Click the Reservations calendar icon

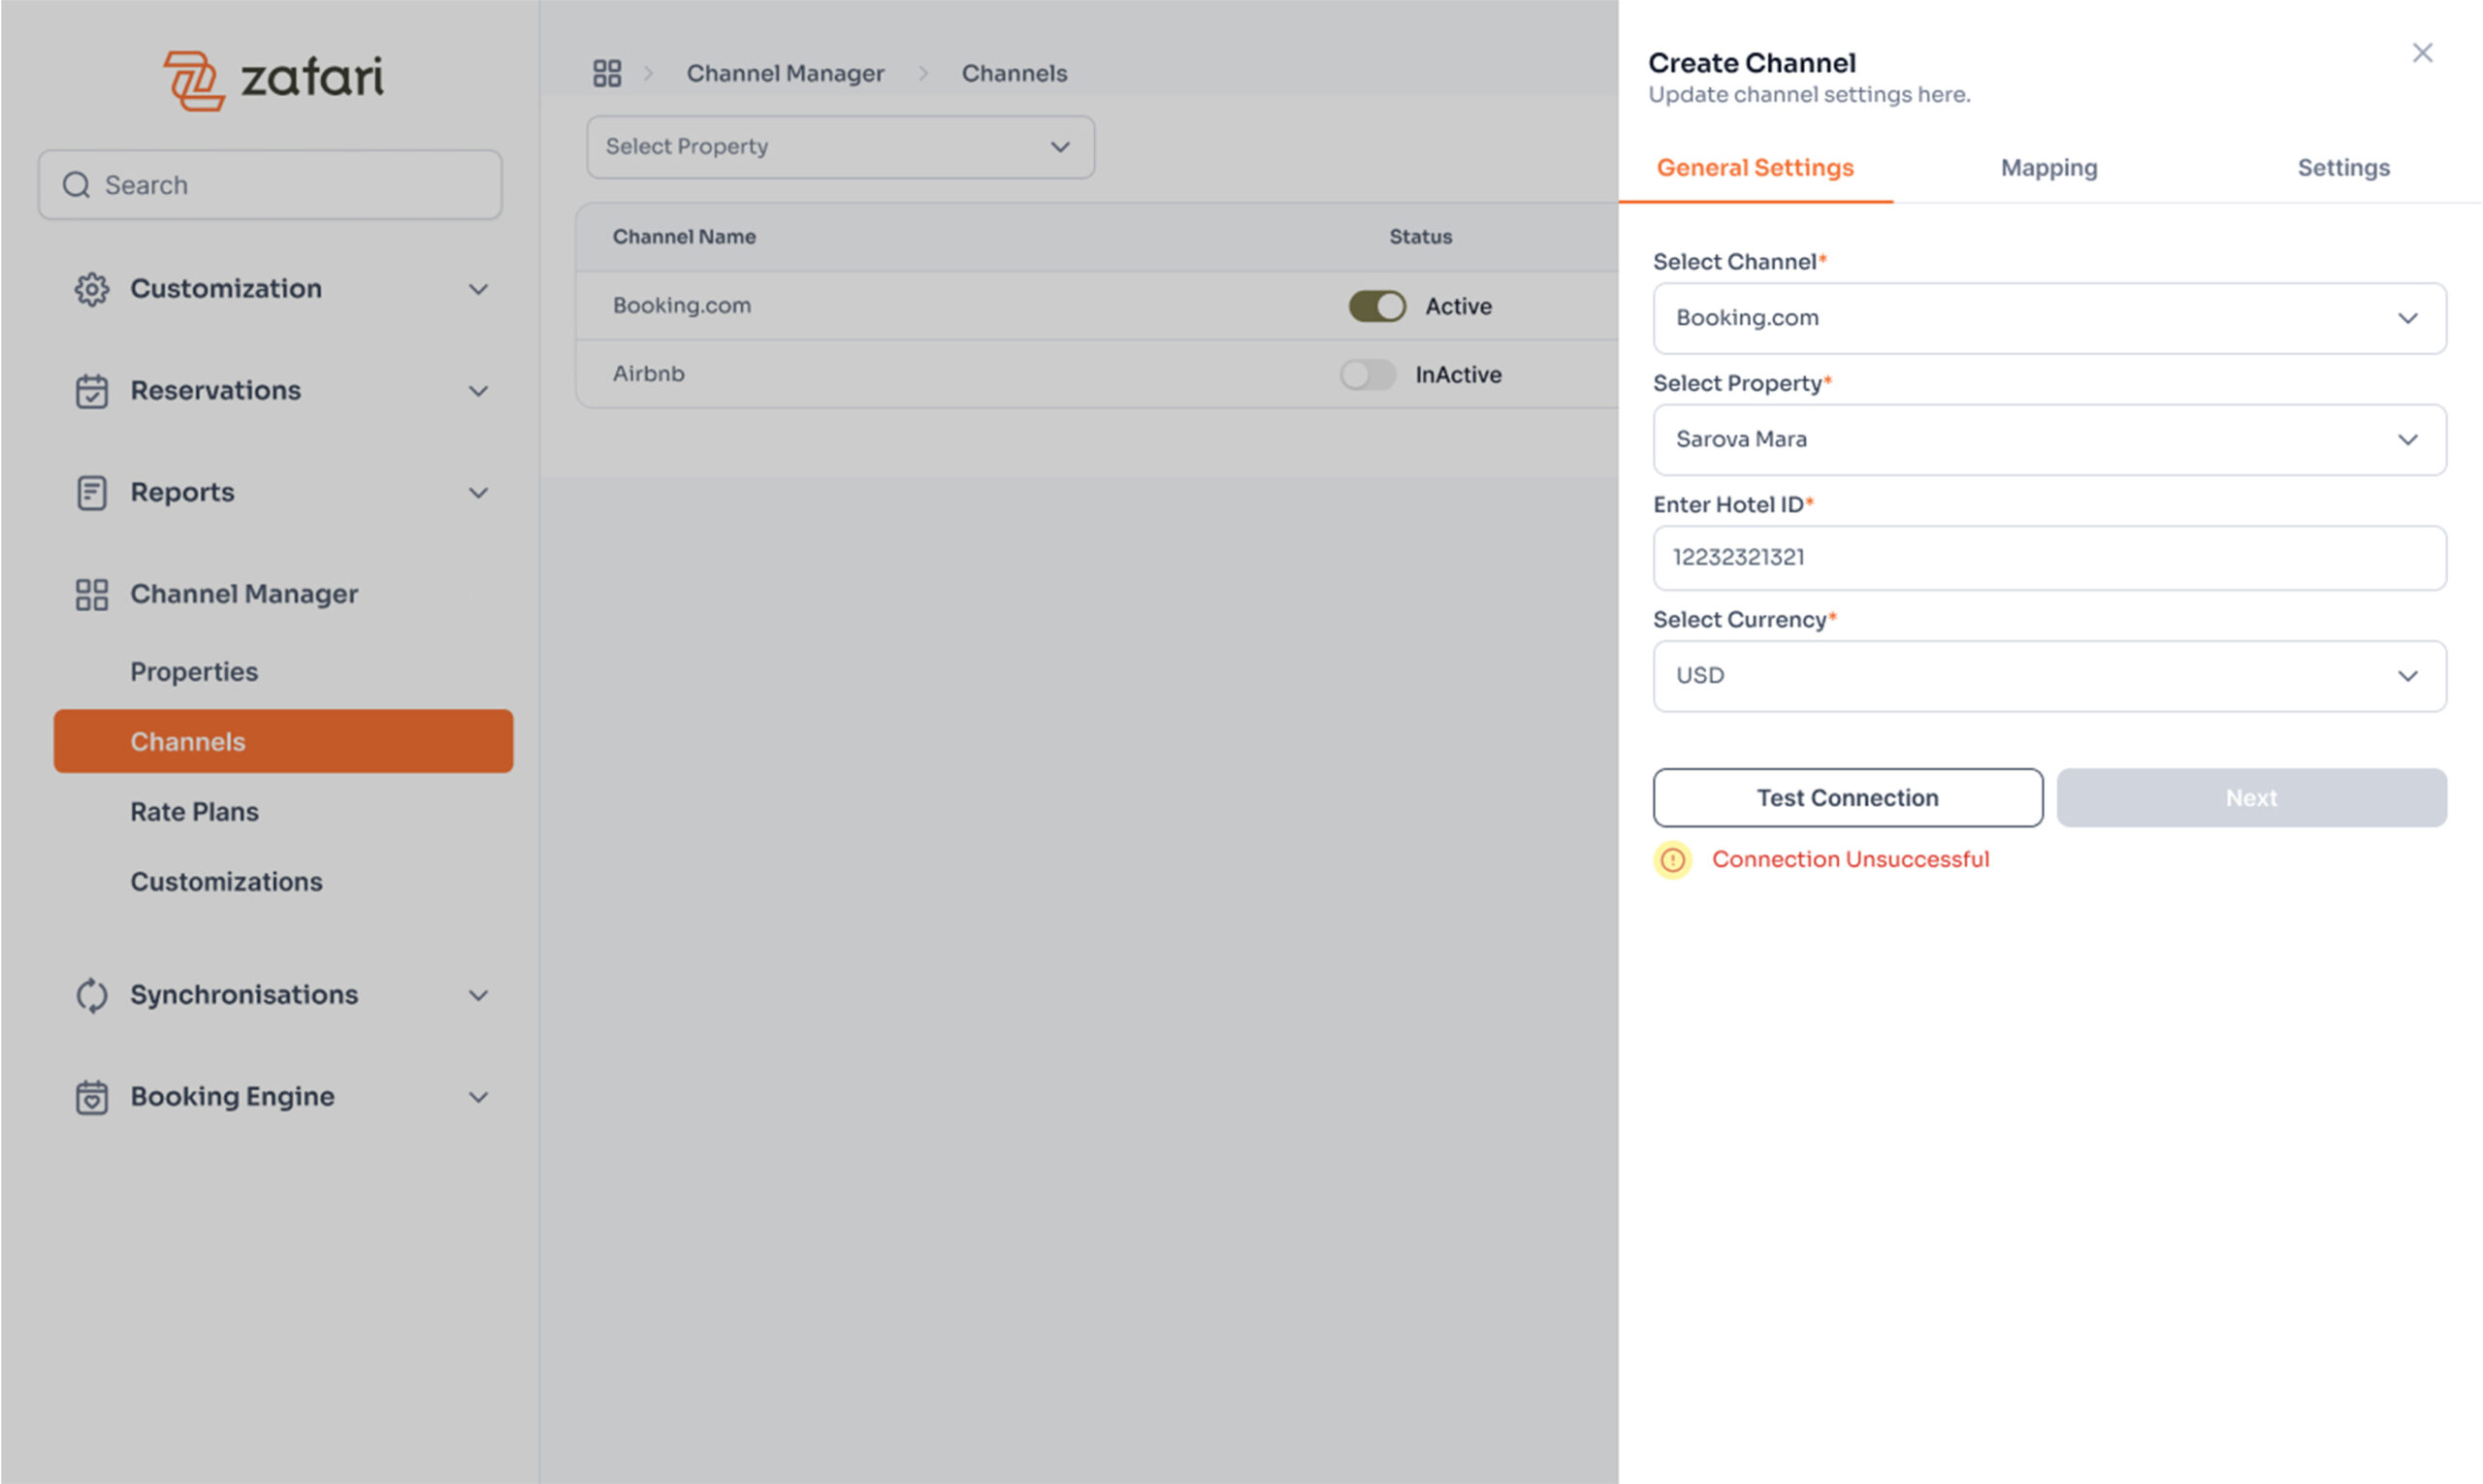point(91,391)
